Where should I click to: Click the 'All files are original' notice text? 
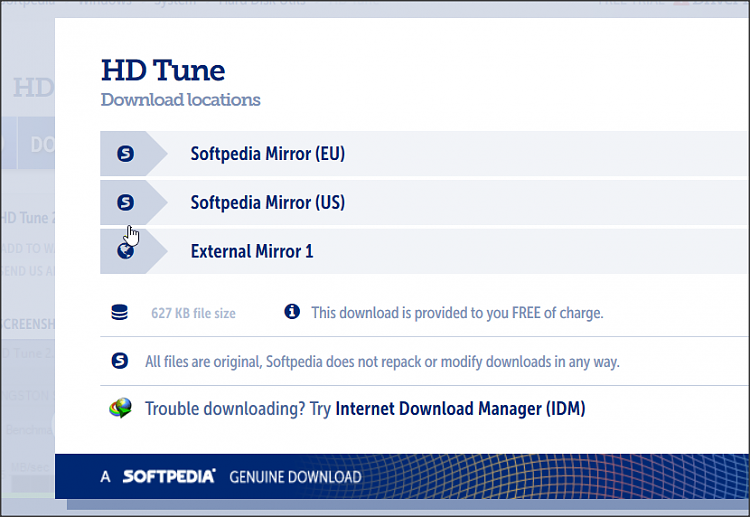click(x=382, y=362)
